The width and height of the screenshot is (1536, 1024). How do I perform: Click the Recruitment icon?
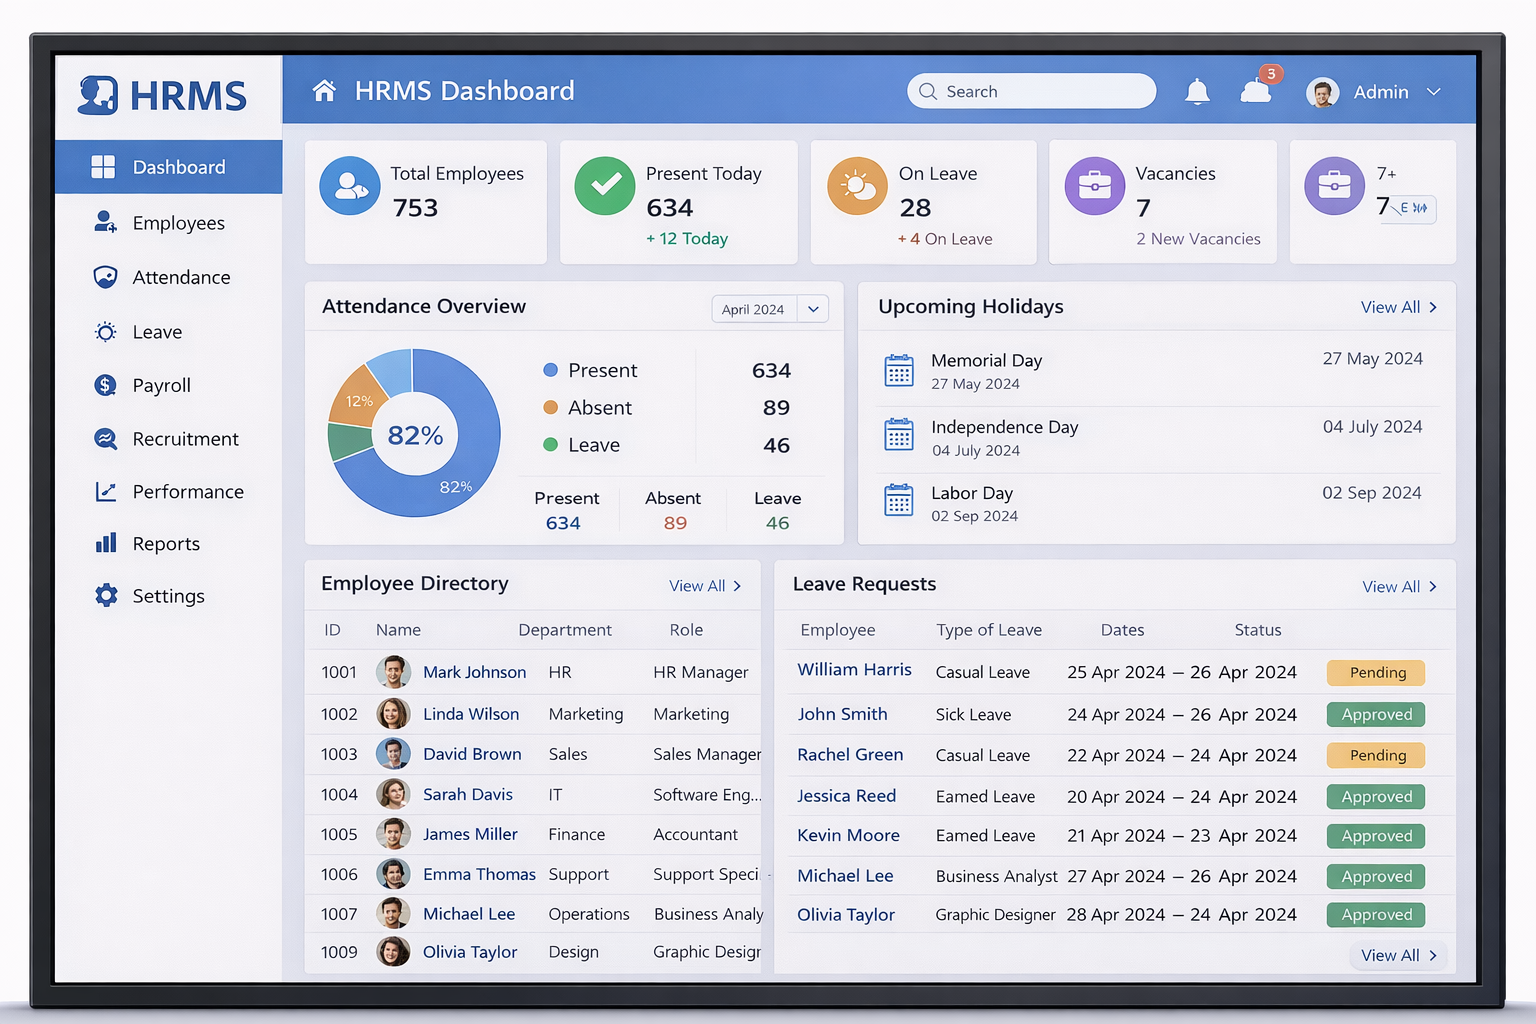click(105, 438)
